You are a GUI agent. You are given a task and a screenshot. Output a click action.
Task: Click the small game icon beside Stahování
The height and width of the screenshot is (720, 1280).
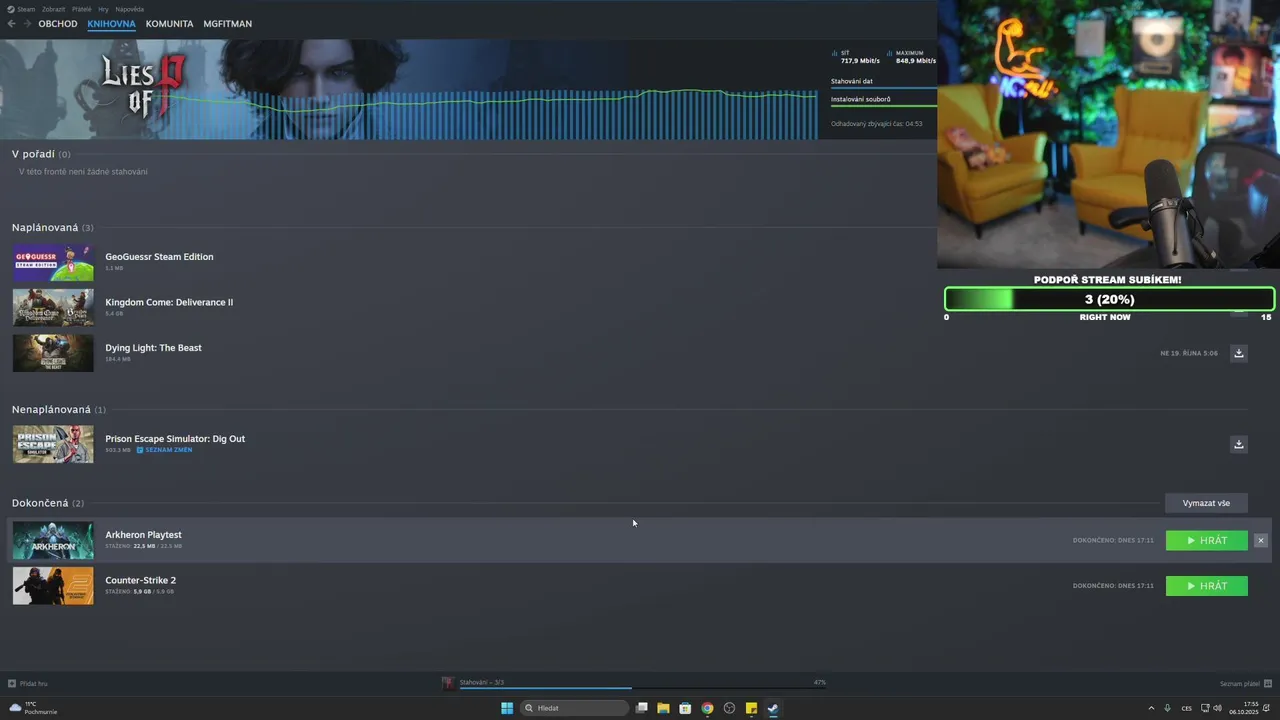[x=448, y=683]
